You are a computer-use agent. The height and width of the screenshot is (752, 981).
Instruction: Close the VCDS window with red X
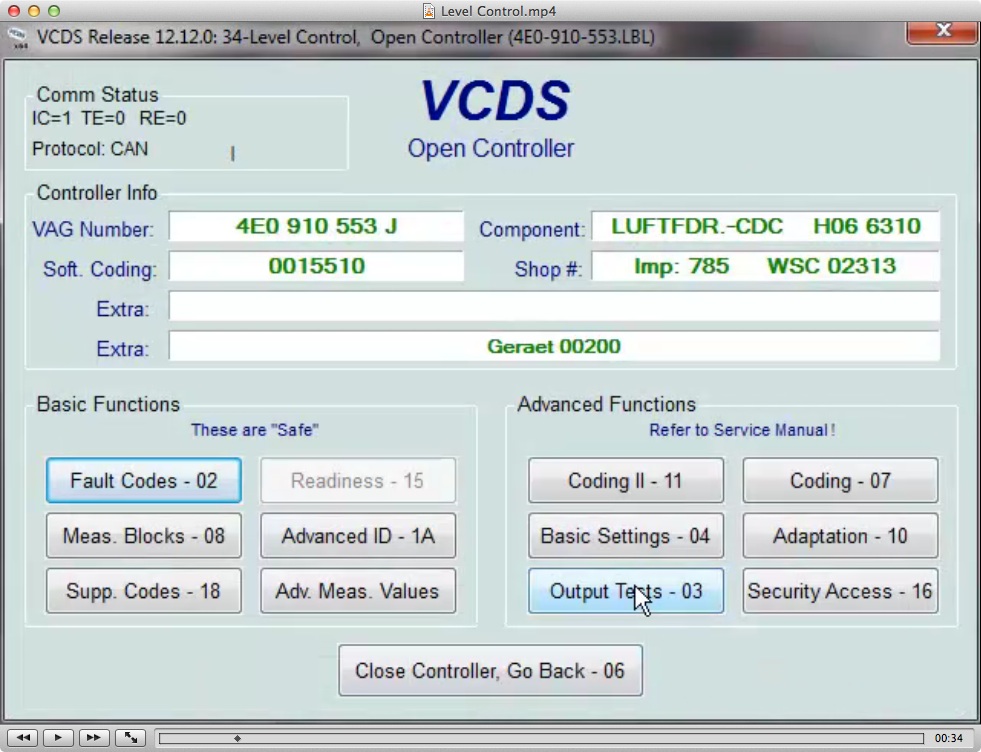tap(942, 31)
